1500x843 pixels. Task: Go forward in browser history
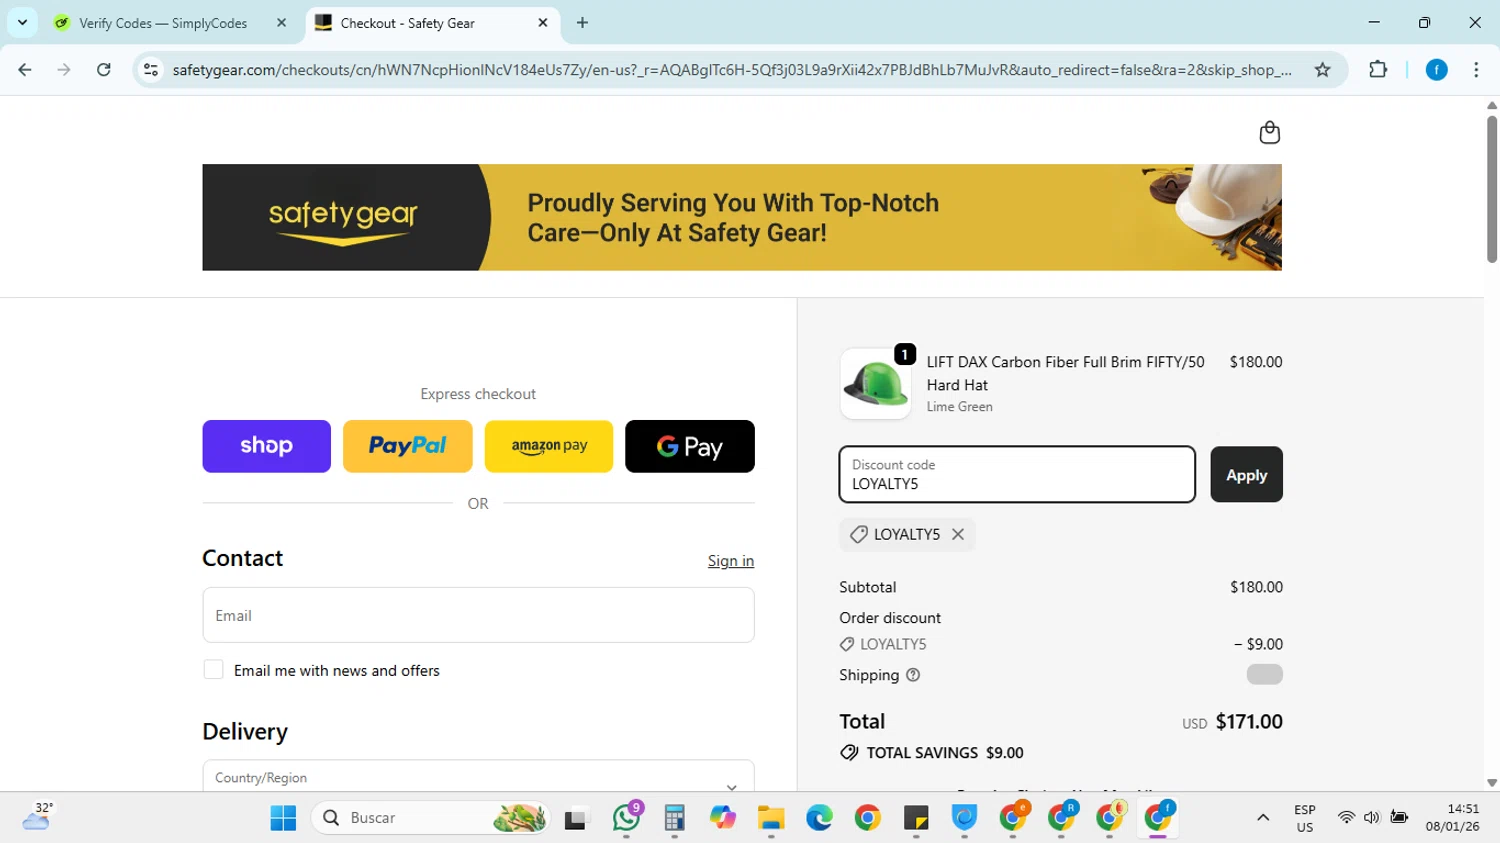pos(64,70)
